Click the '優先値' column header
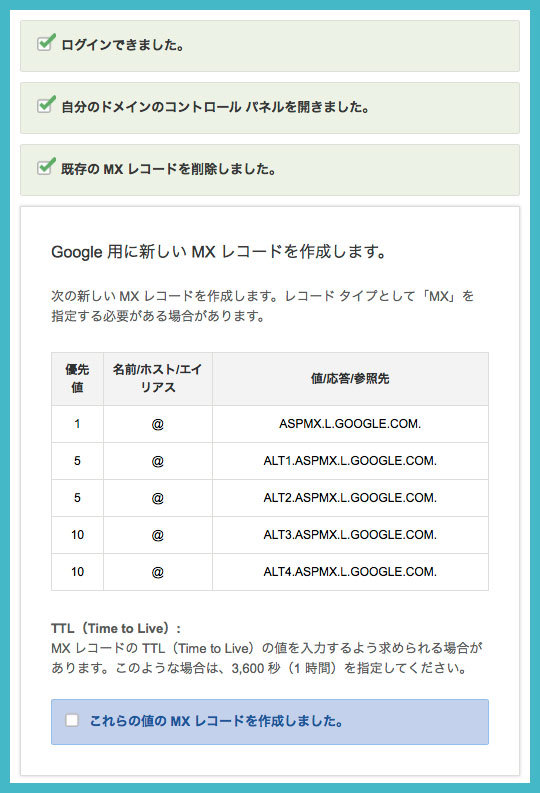 tap(77, 379)
